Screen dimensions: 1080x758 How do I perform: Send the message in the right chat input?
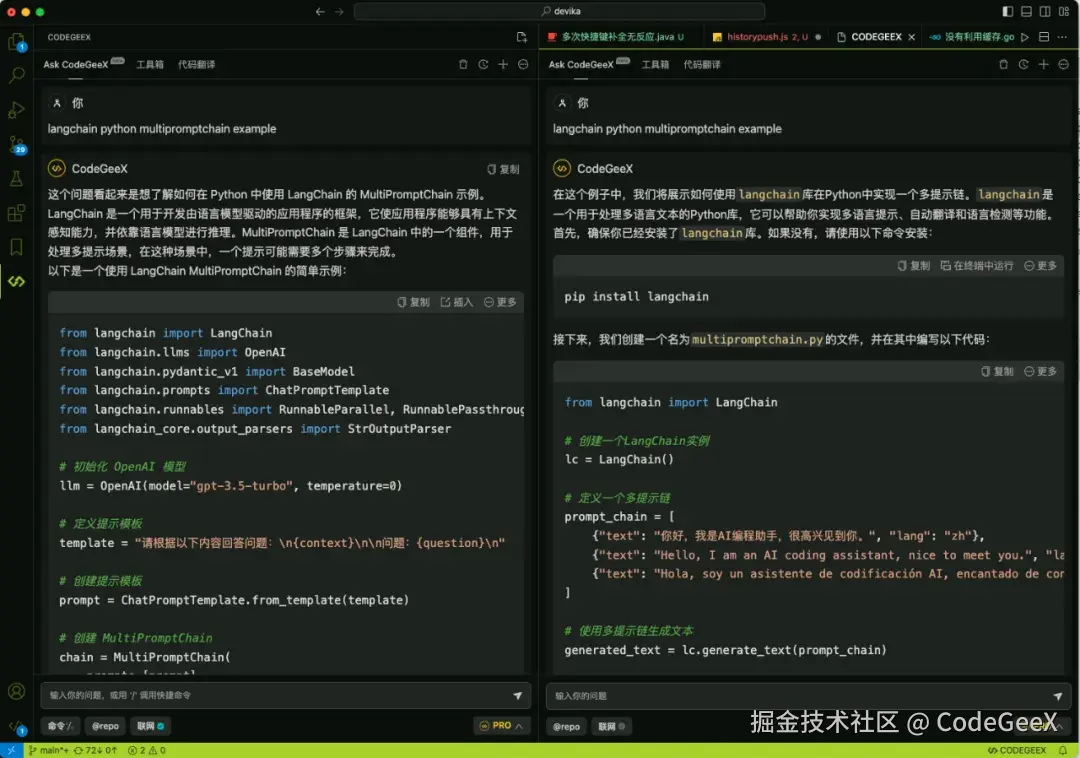tap(1058, 696)
